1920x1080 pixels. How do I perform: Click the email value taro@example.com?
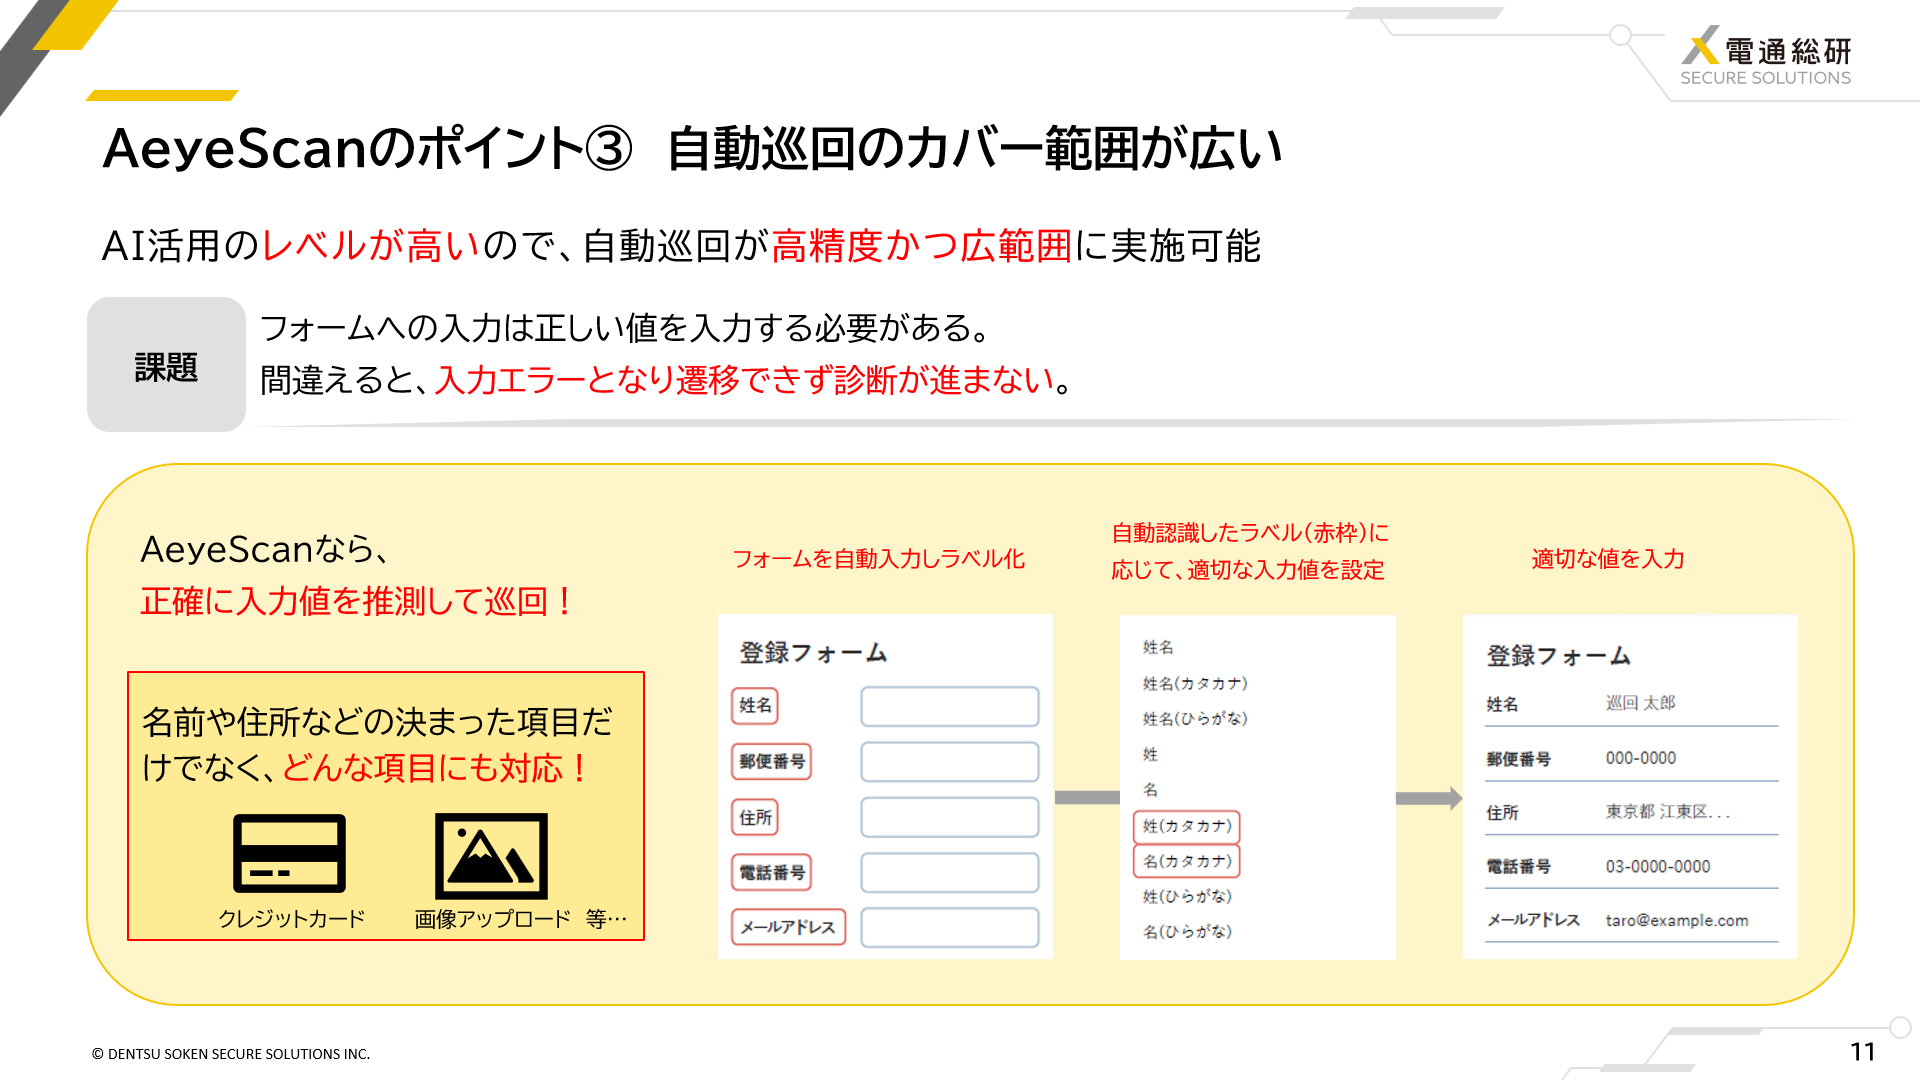[1677, 921]
